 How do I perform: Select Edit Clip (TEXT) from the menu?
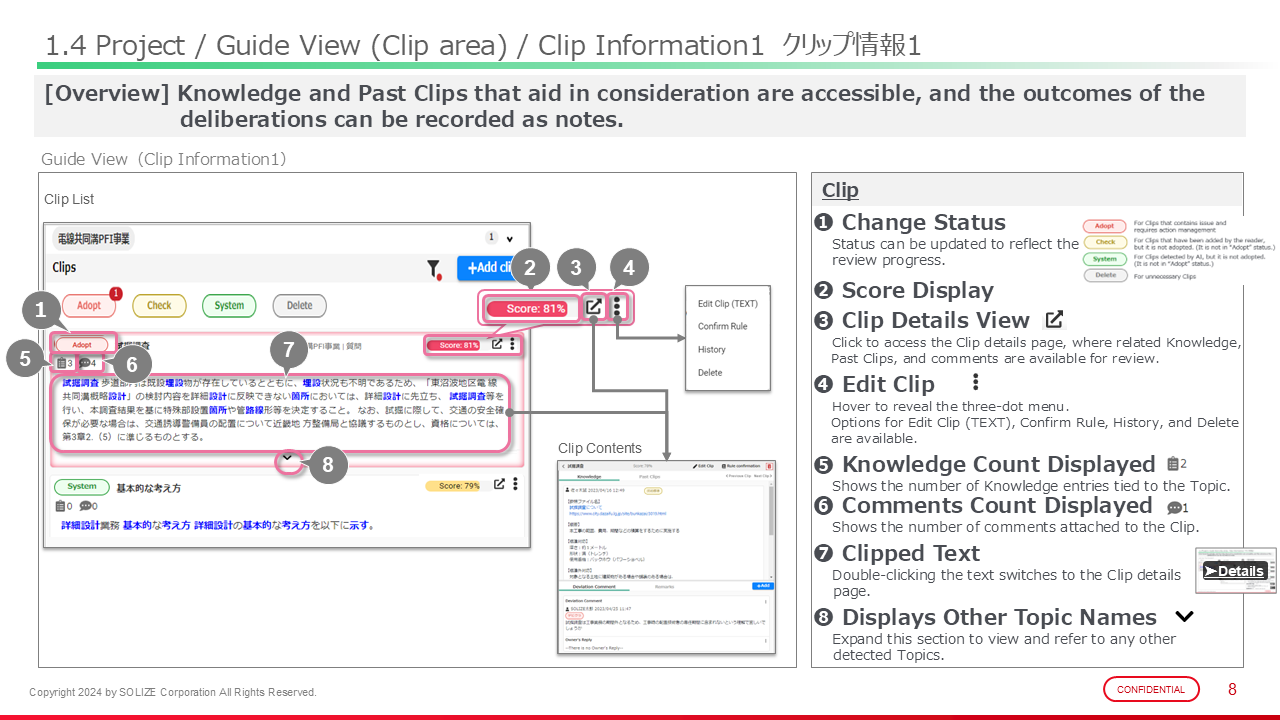click(x=727, y=304)
